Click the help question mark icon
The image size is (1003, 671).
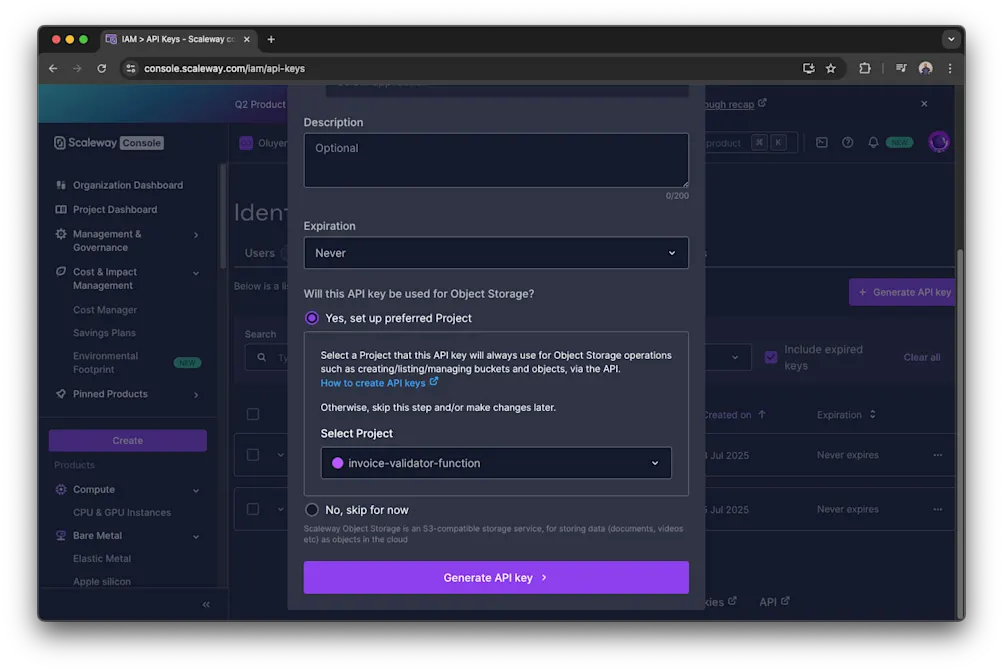(847, 141)
